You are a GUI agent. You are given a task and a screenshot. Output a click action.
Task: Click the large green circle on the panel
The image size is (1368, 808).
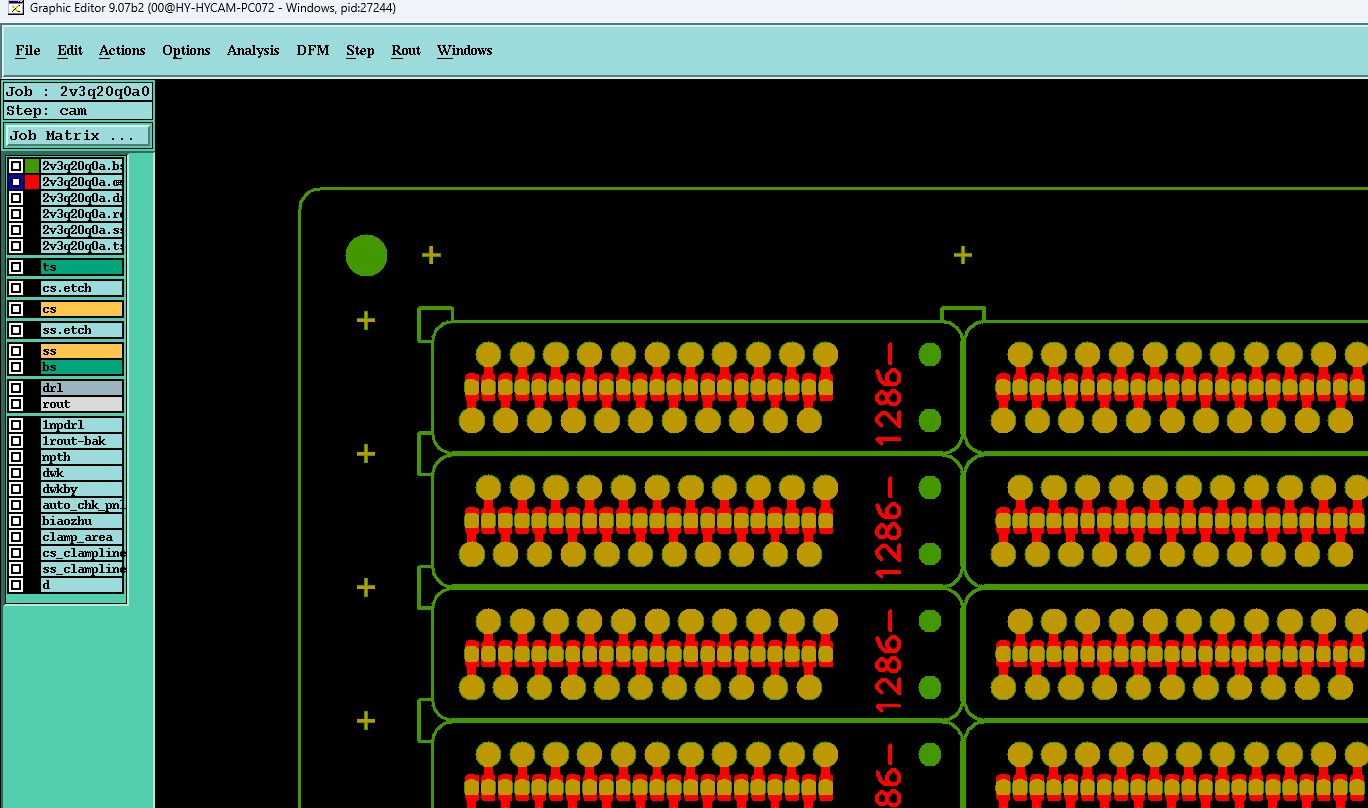pos(366,255)
